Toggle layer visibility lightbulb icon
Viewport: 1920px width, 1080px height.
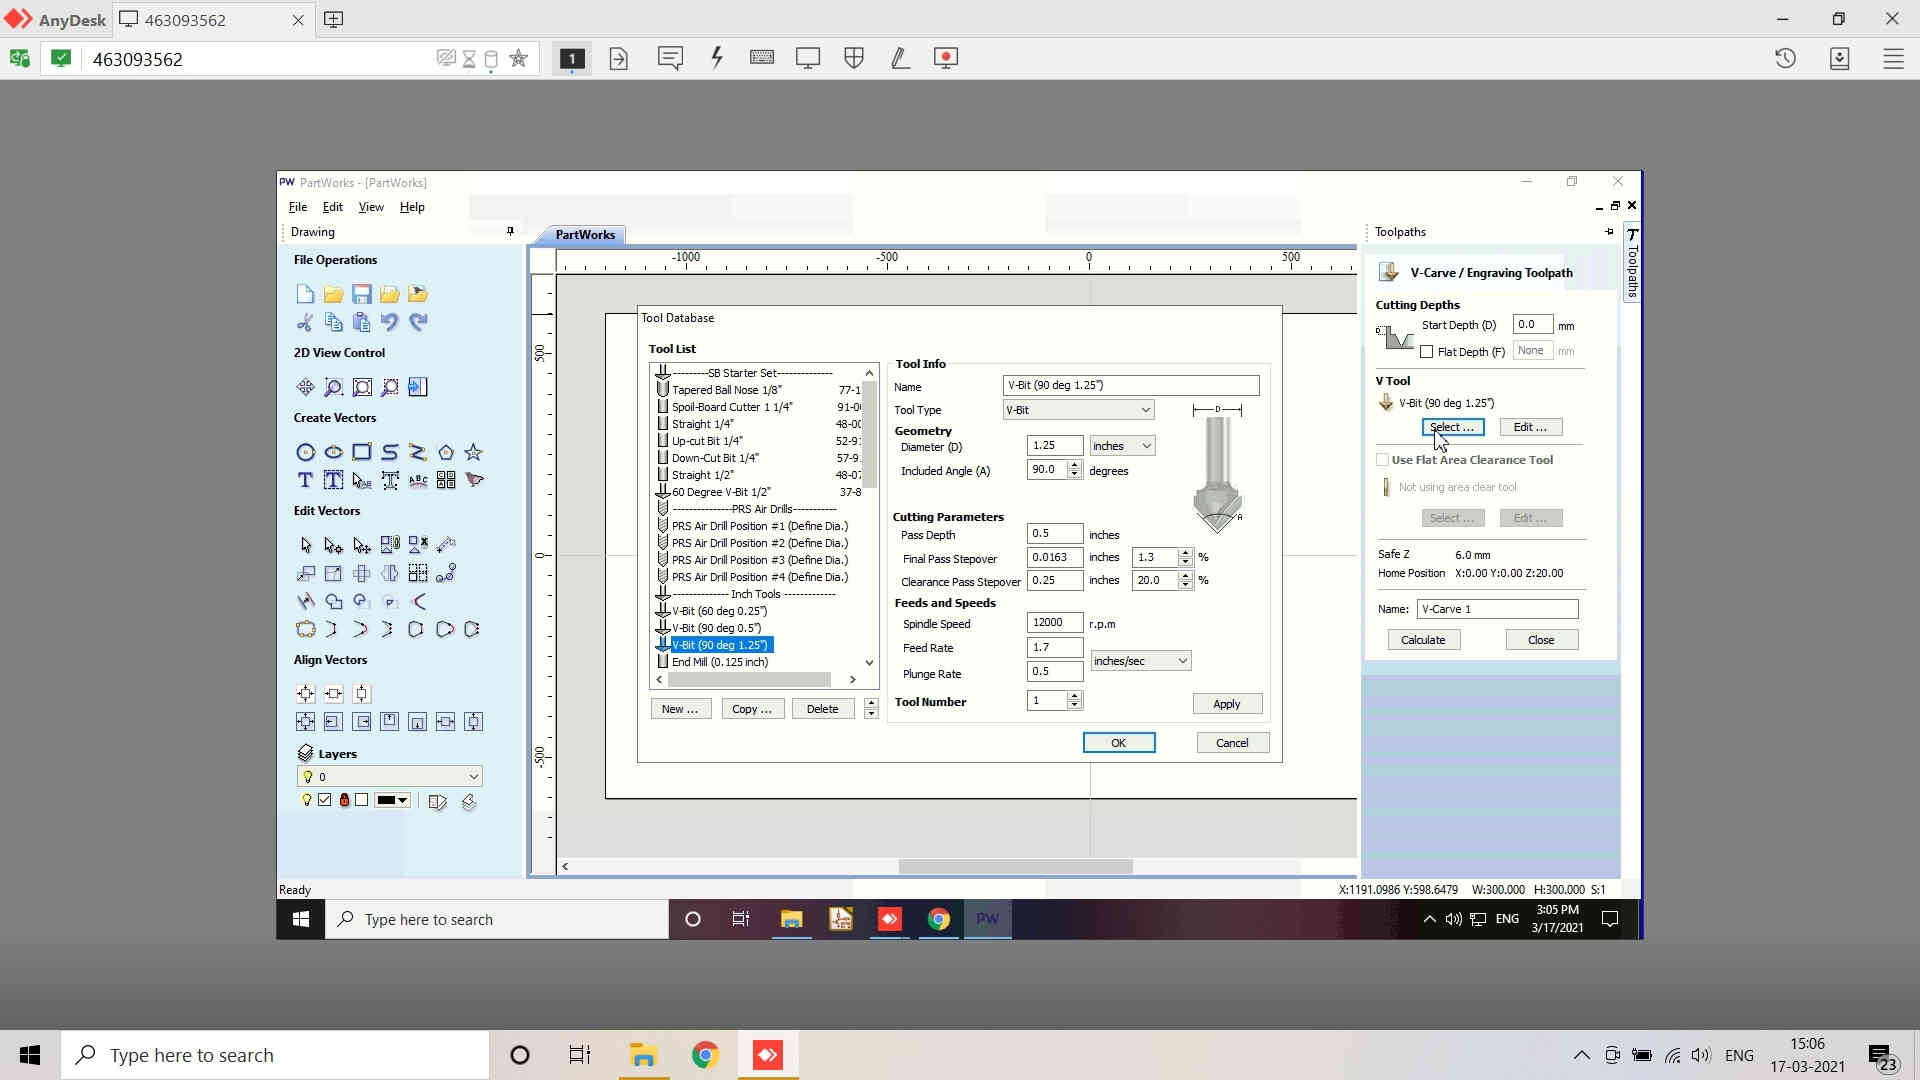(306, 800)
